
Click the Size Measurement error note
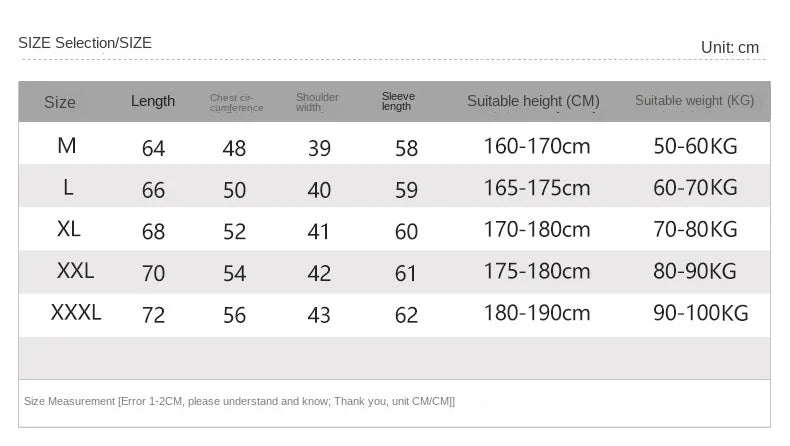[x=239, y=401]
